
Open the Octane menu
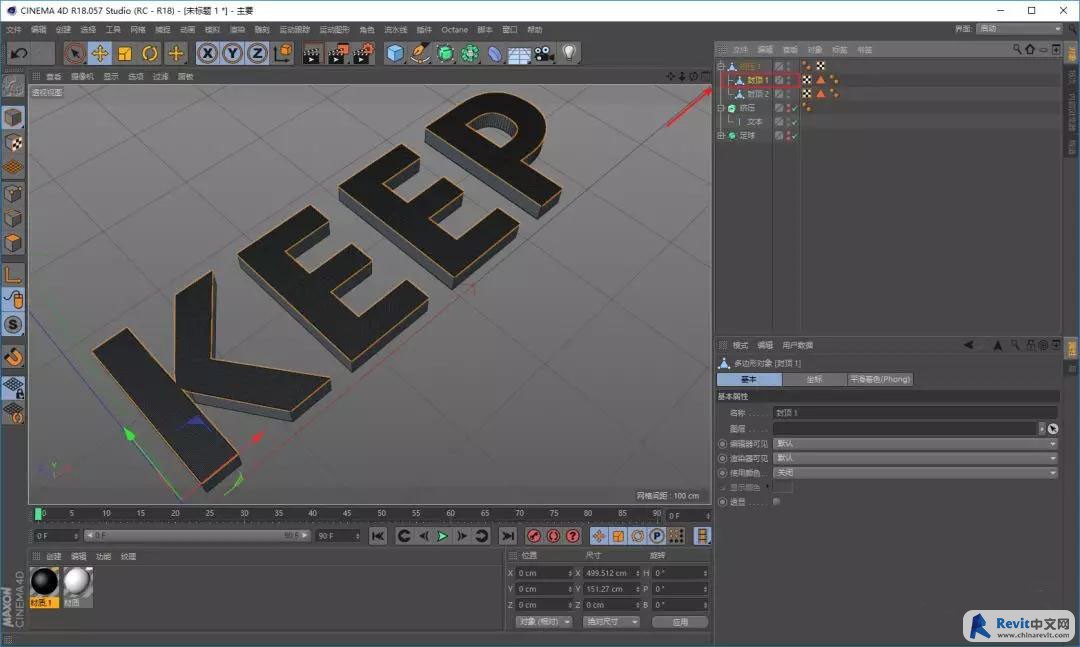[455, 30]
